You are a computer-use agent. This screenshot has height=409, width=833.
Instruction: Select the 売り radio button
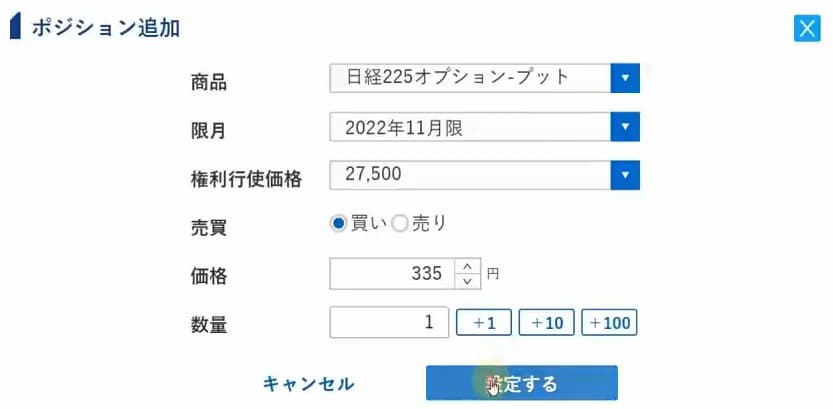(x=400, y=224)
